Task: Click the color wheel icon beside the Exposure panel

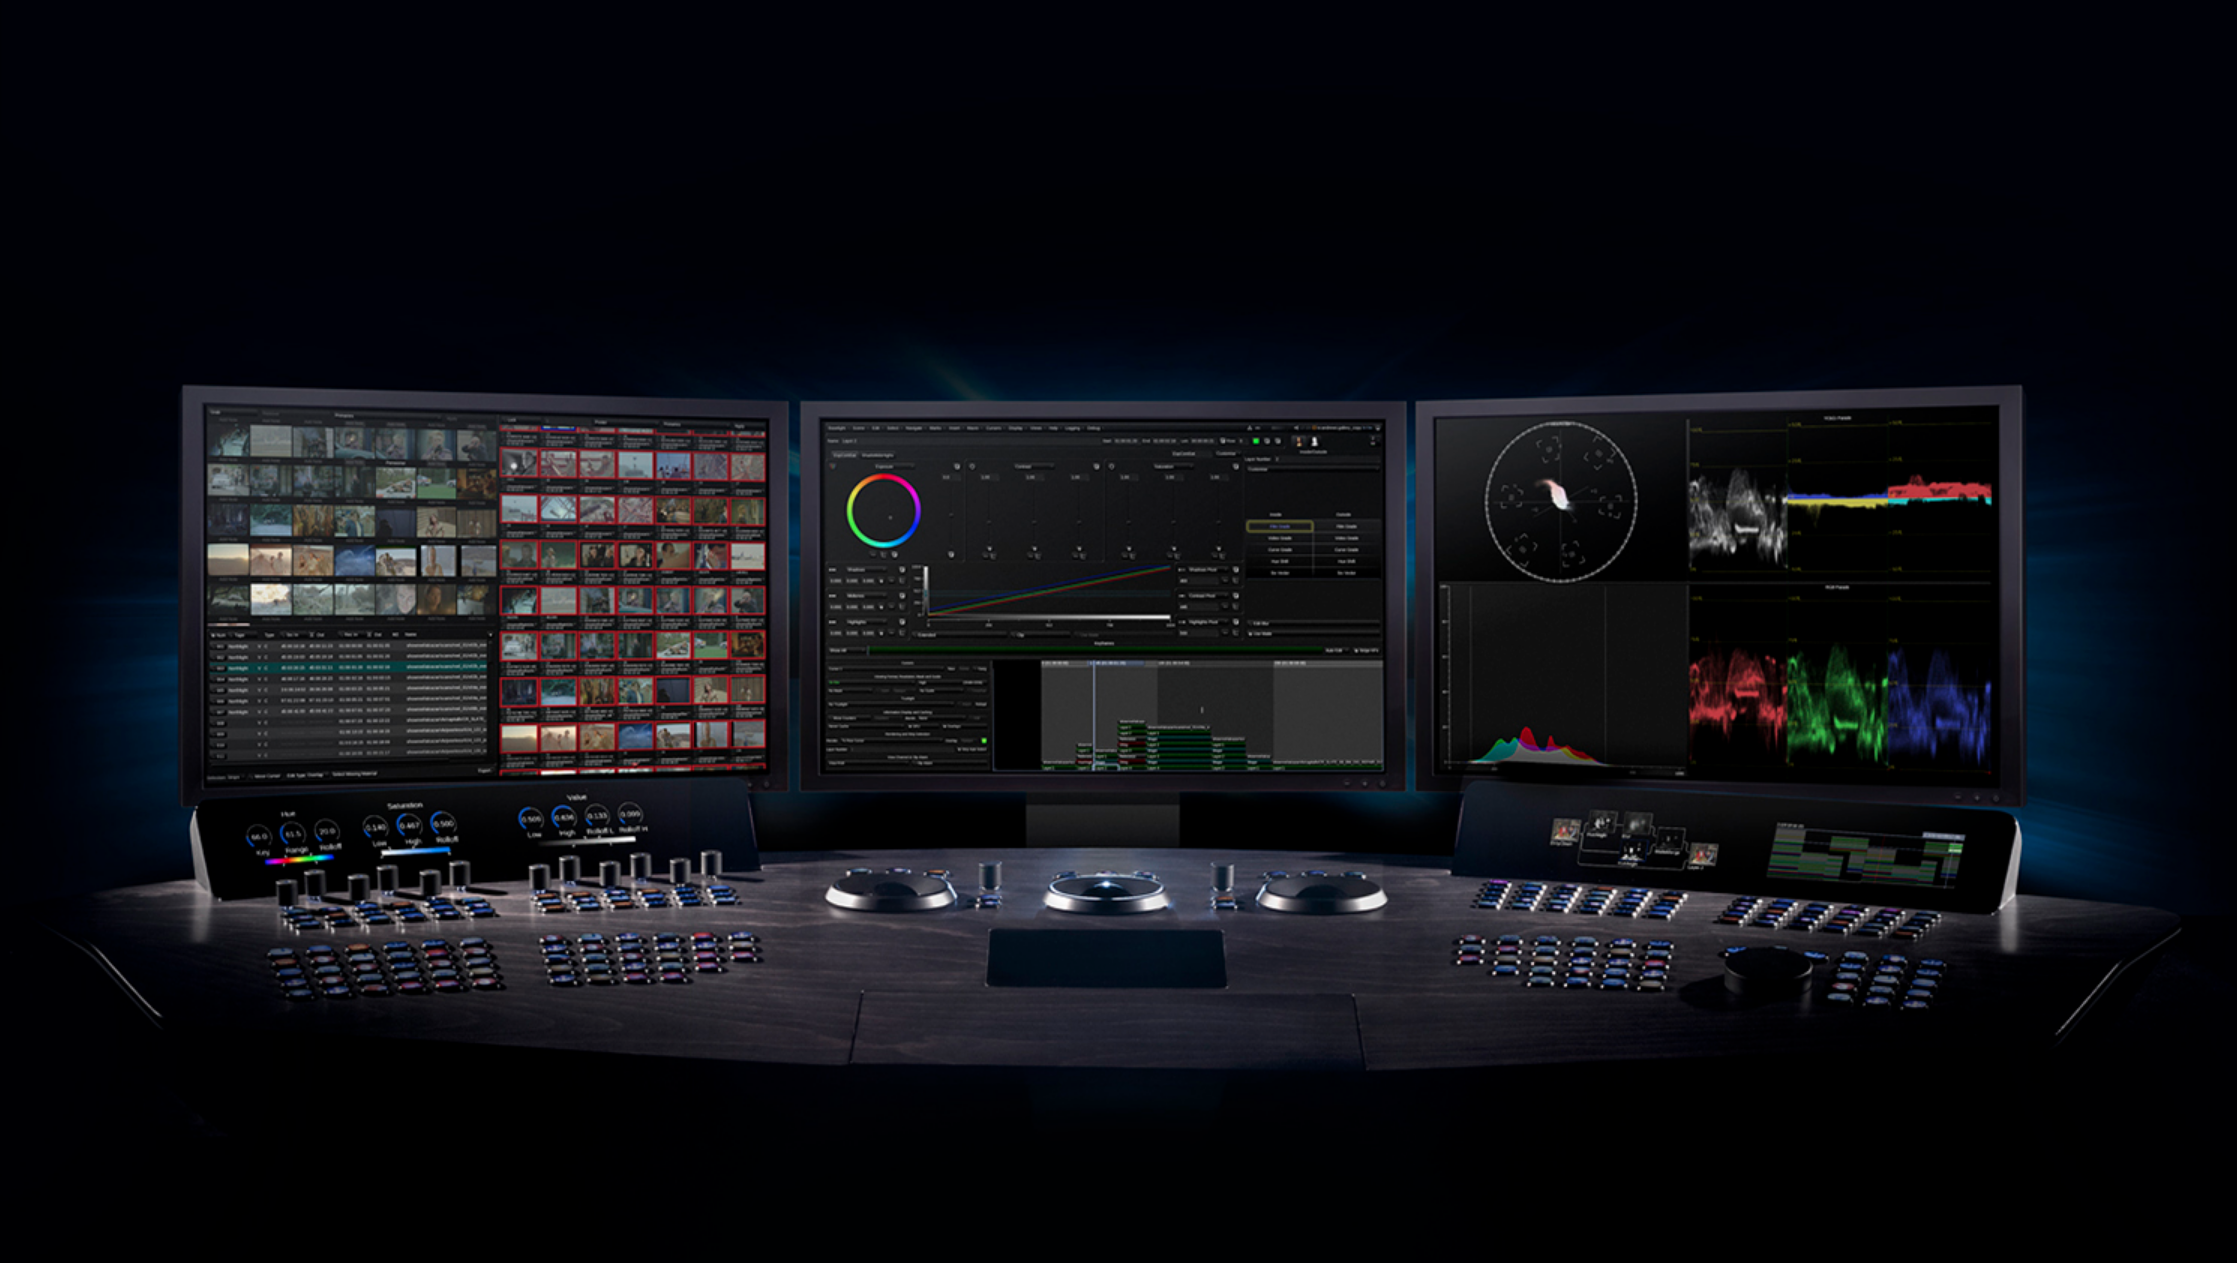Action: pyautogui.click(x=832, y=466)
